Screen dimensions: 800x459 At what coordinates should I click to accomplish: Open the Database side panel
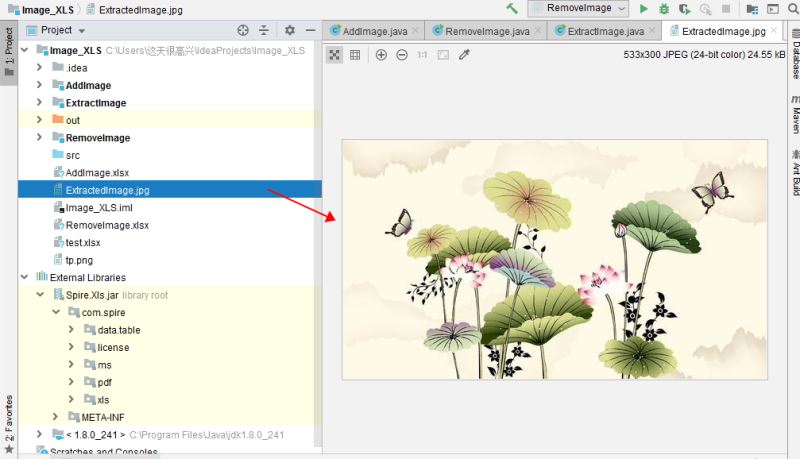click(x=794, y=57)
